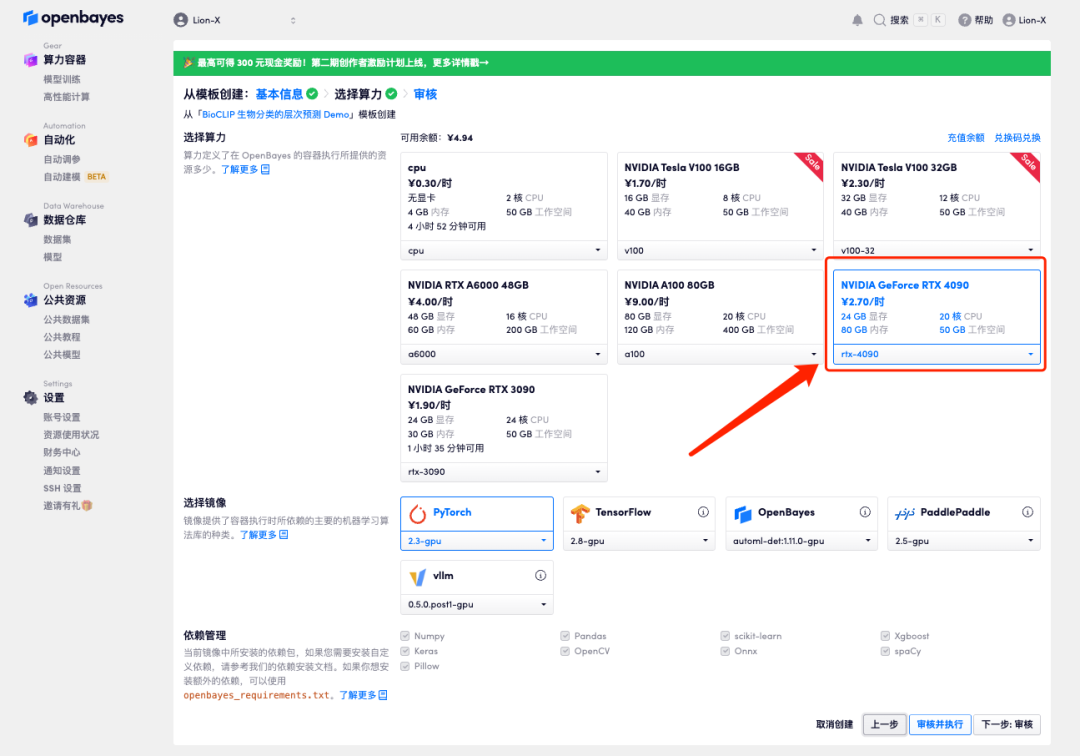Screen dimensions: 1080x756
Task: Open the PyTorch 2.3-gpu version dropdown
Action: click(x=477, y=541)
